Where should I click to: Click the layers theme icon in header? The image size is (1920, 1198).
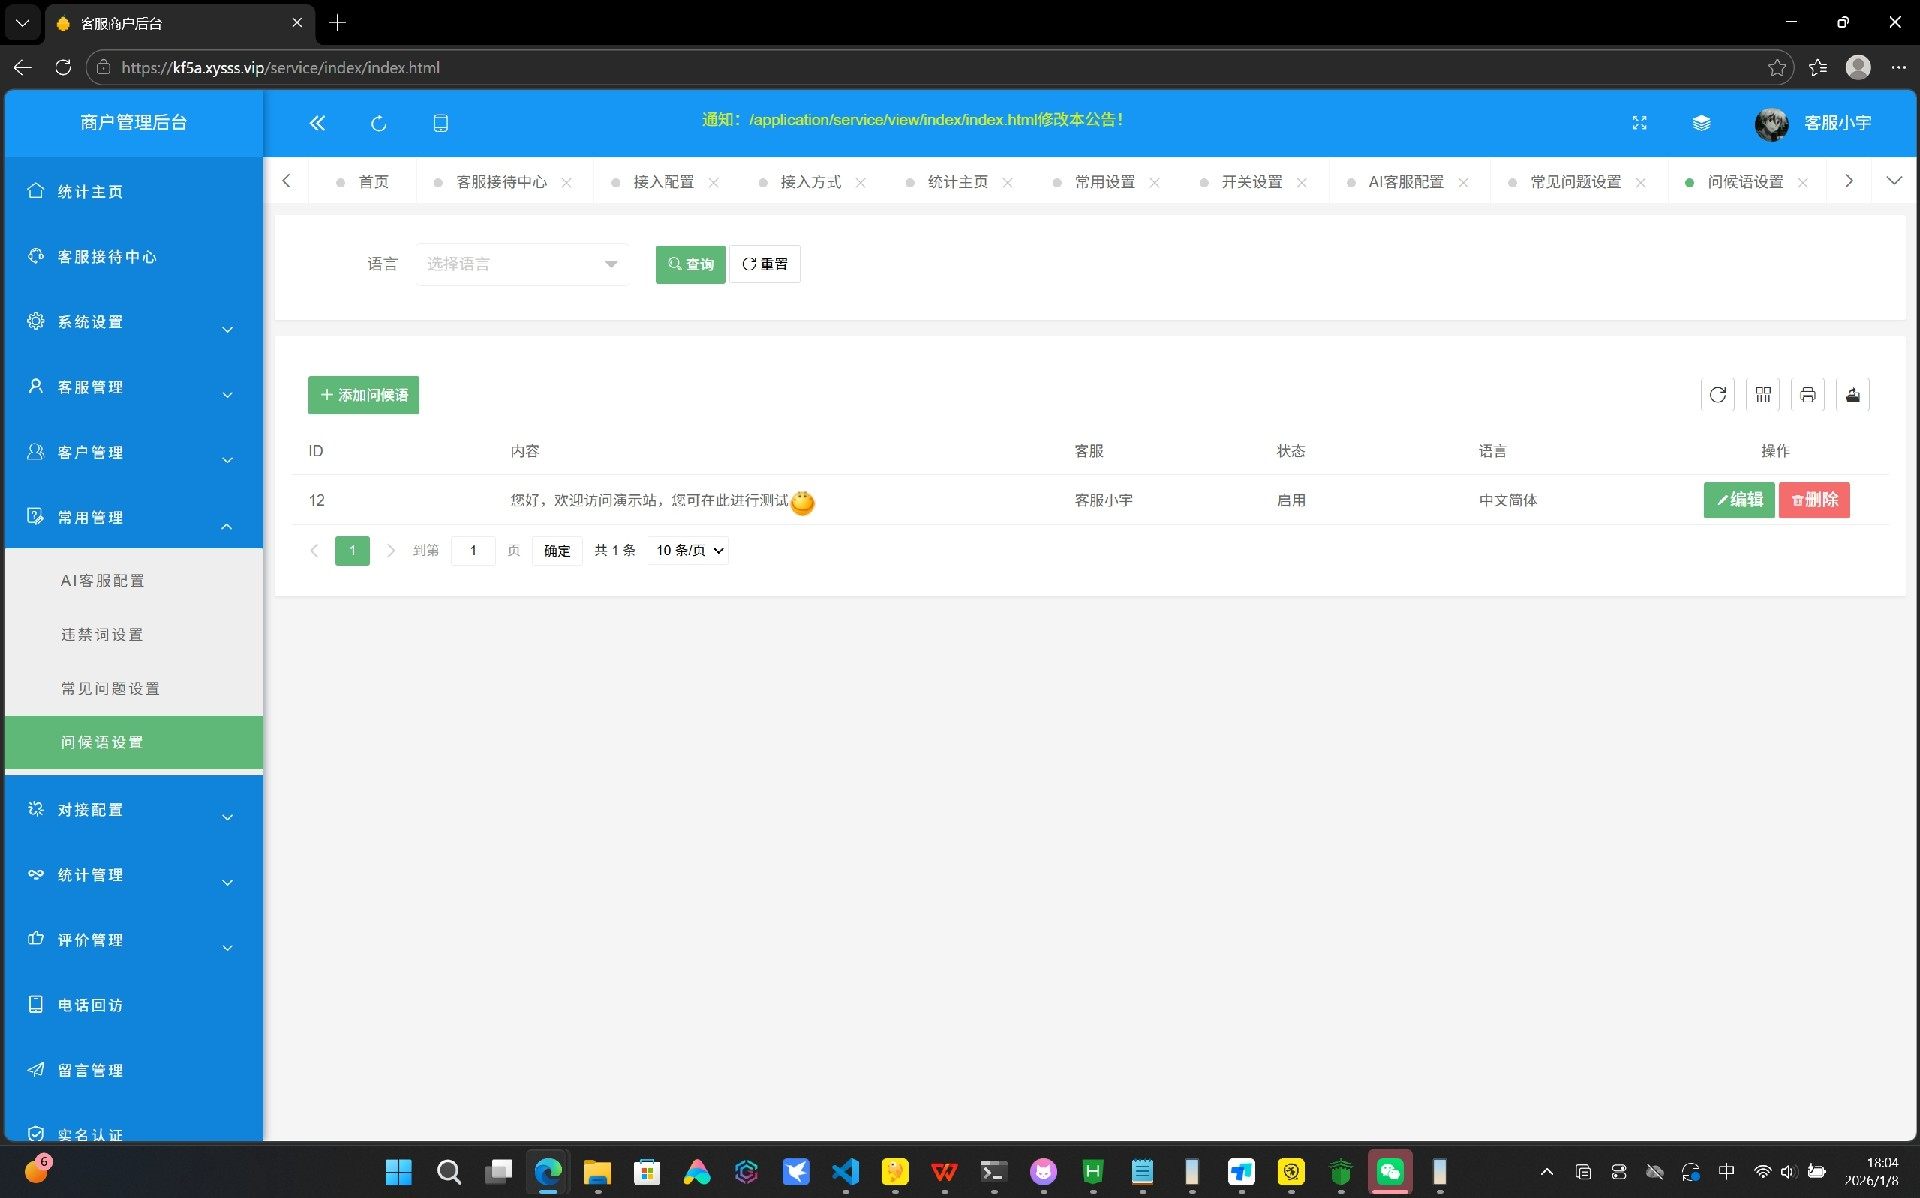click(x=1701, y=123)
